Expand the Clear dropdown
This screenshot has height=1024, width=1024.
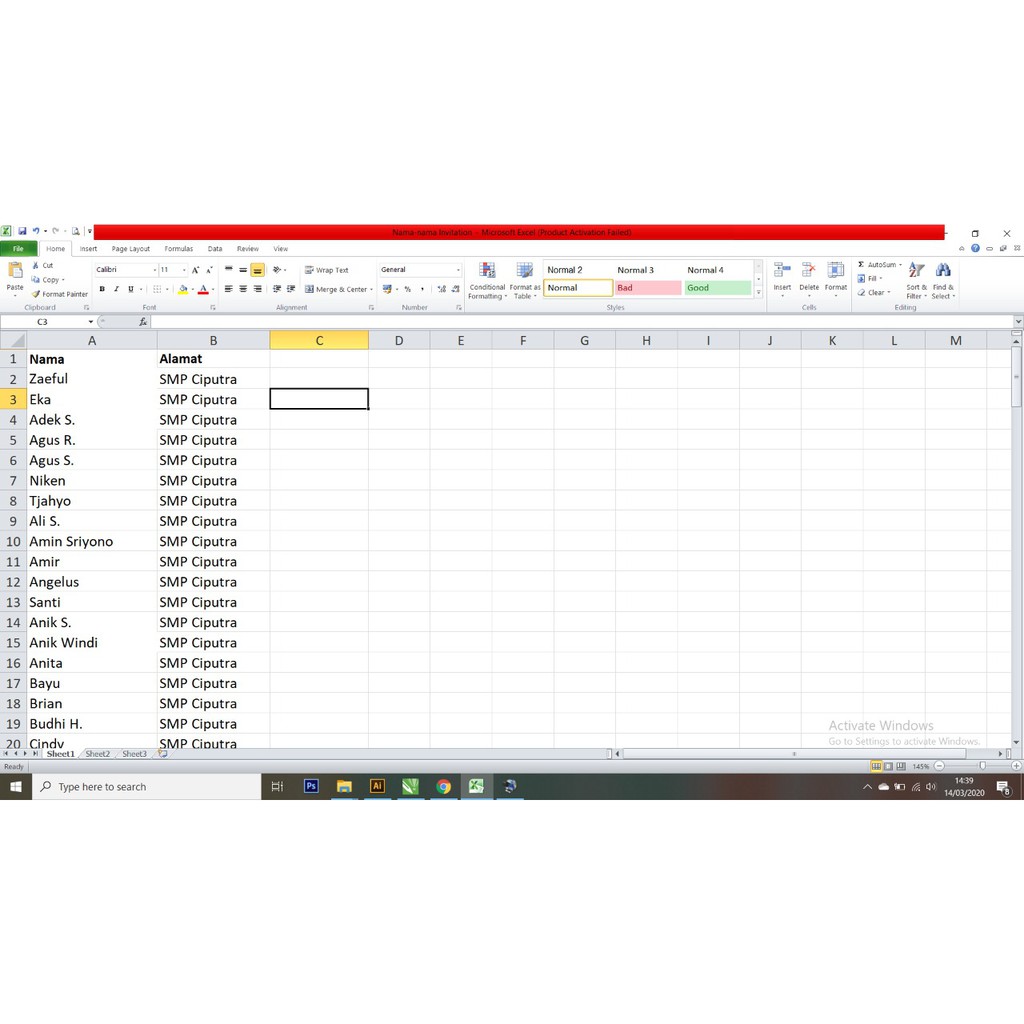[x=889, y=293]
